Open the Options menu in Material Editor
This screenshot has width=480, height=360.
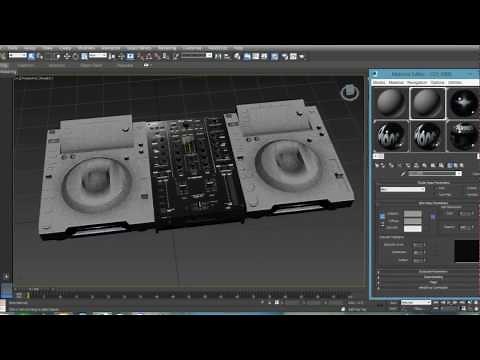(x=437, y=82)
